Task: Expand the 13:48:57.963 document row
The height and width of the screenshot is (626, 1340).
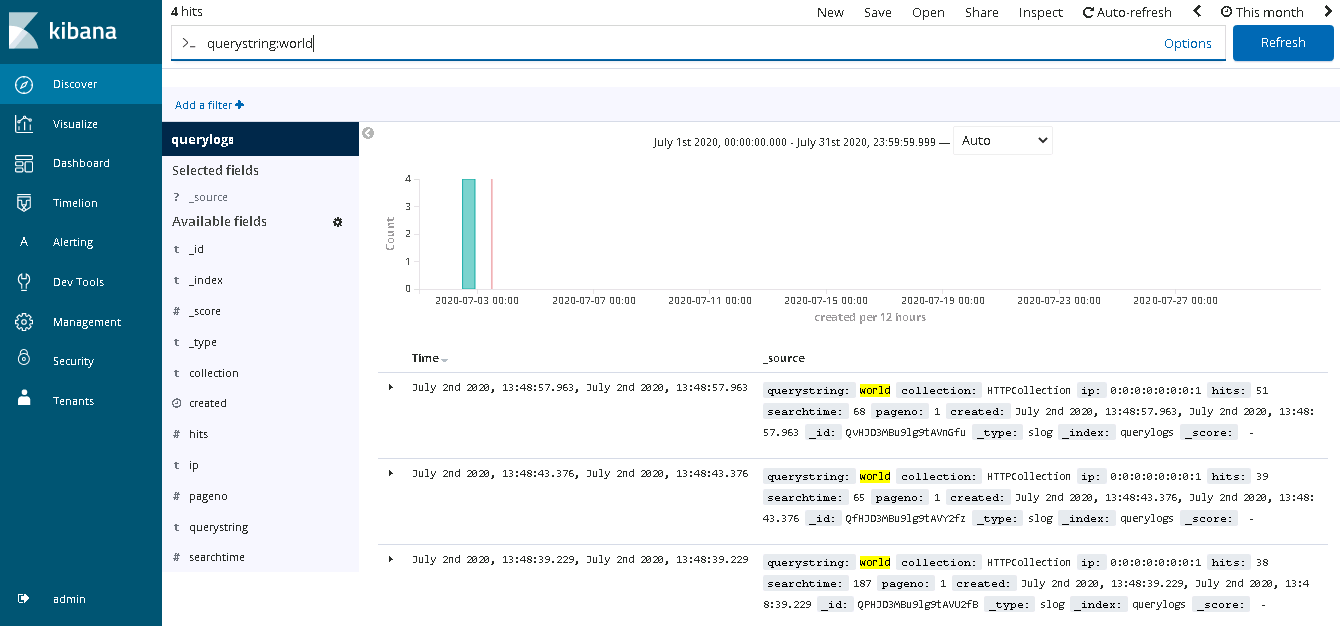Action: click(x=391, y=387)
